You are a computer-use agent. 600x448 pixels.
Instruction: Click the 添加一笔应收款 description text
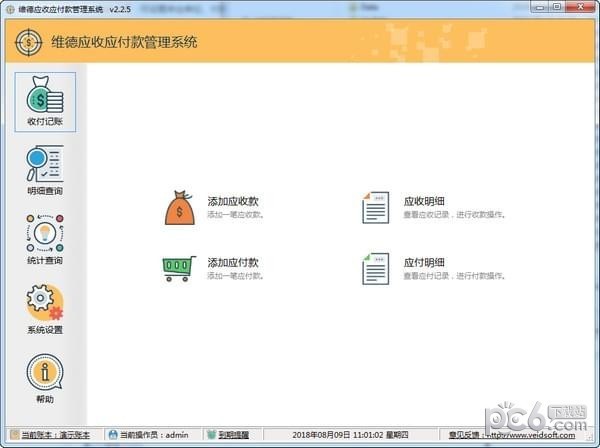235,215
